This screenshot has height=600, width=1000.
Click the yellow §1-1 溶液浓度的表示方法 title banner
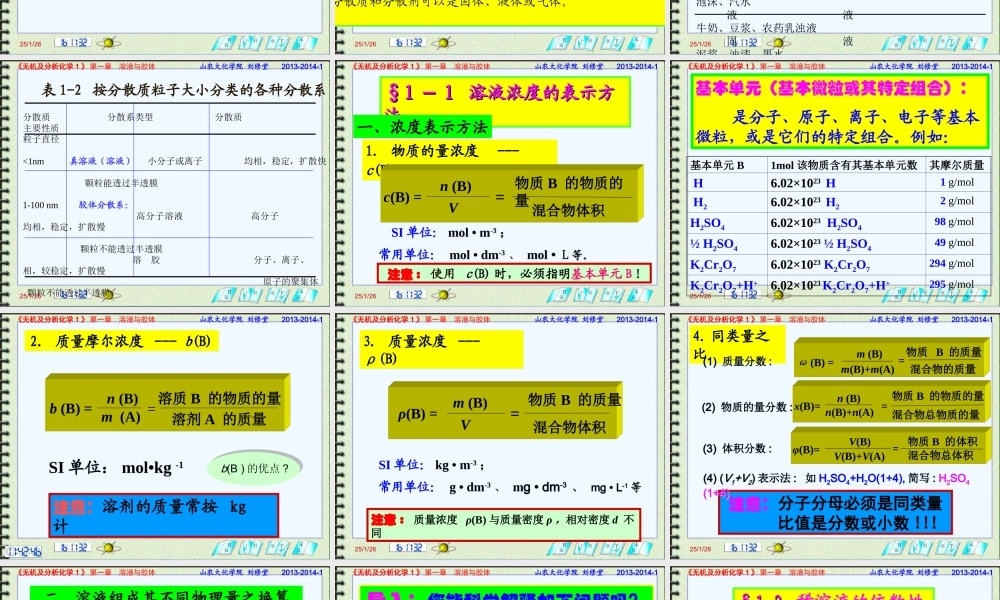[x=505, y=100]
